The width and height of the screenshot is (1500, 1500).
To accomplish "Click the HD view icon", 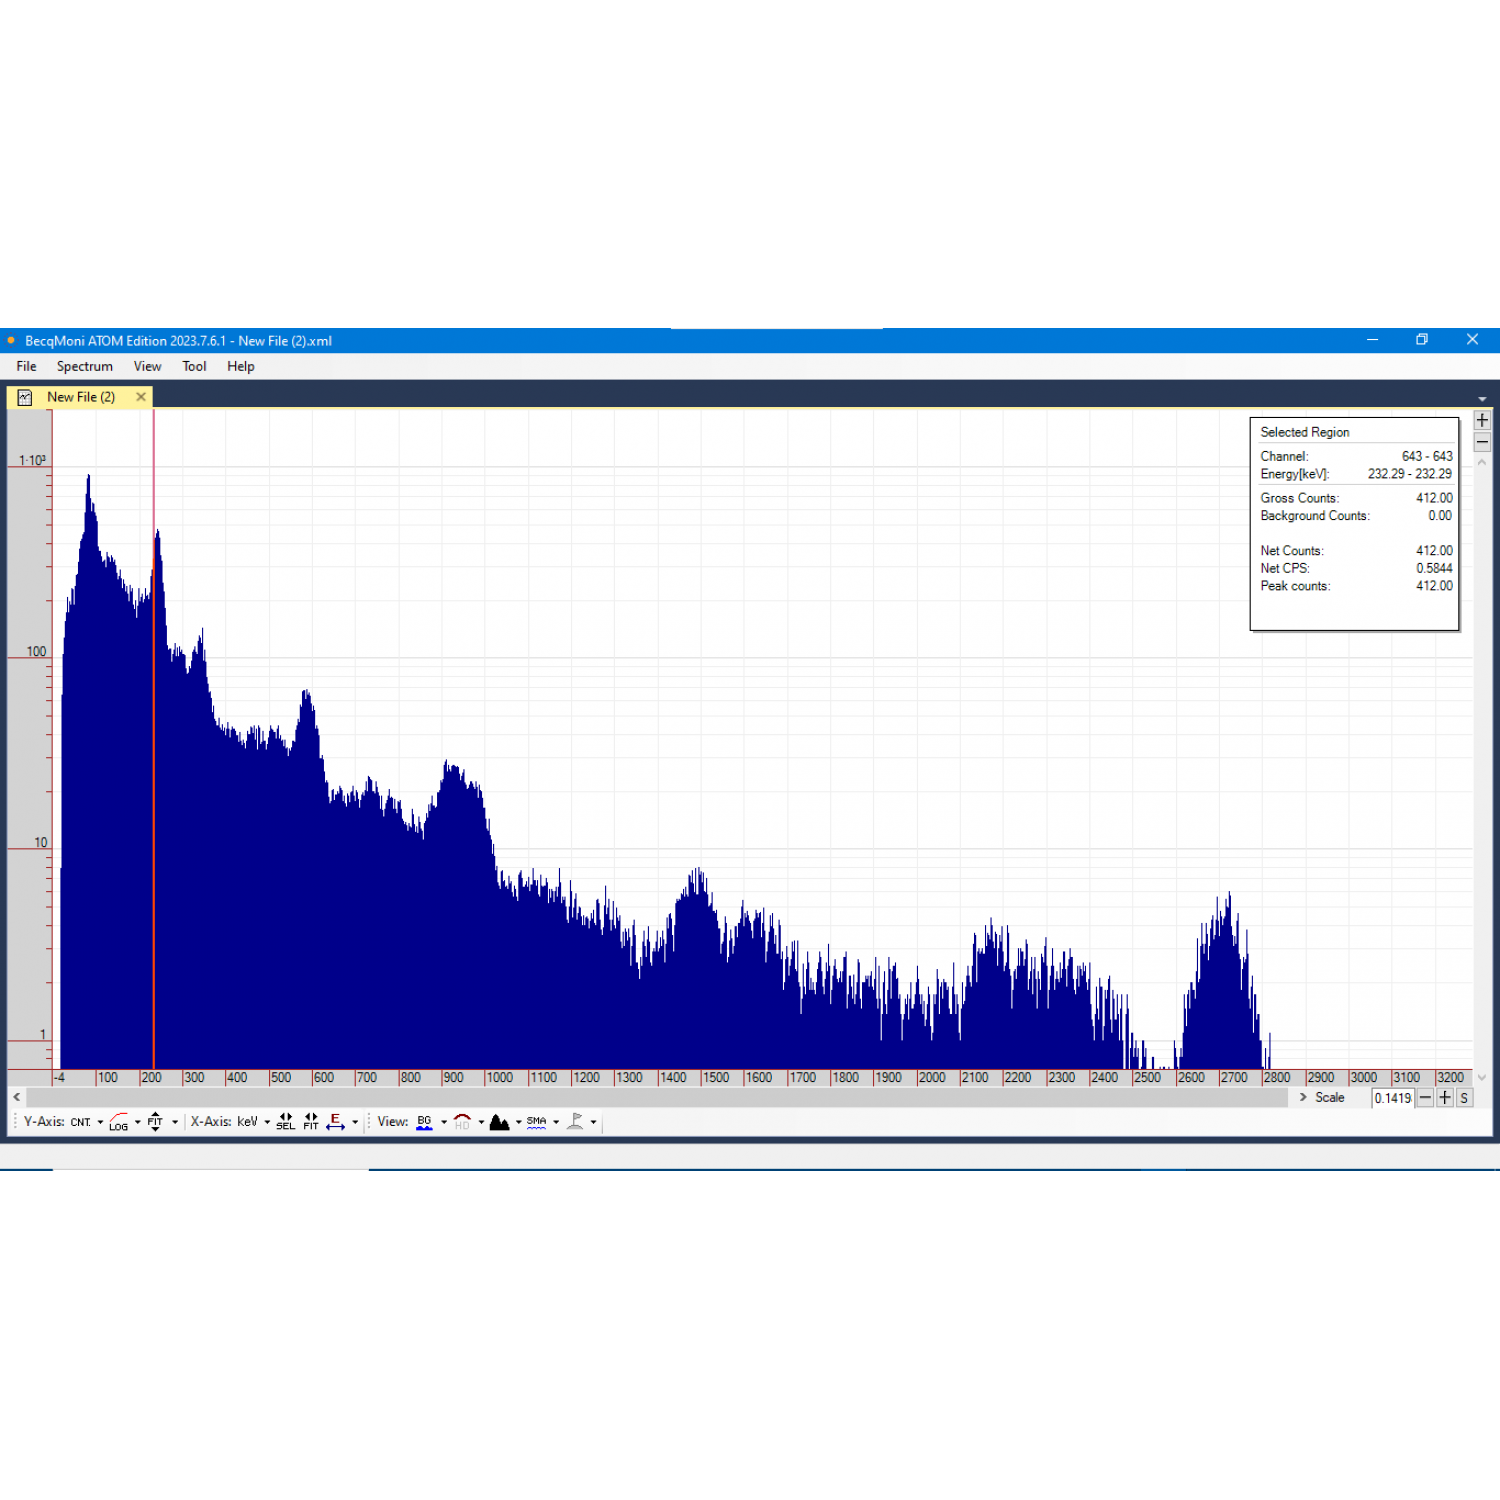I will [x=462, y=1122].
